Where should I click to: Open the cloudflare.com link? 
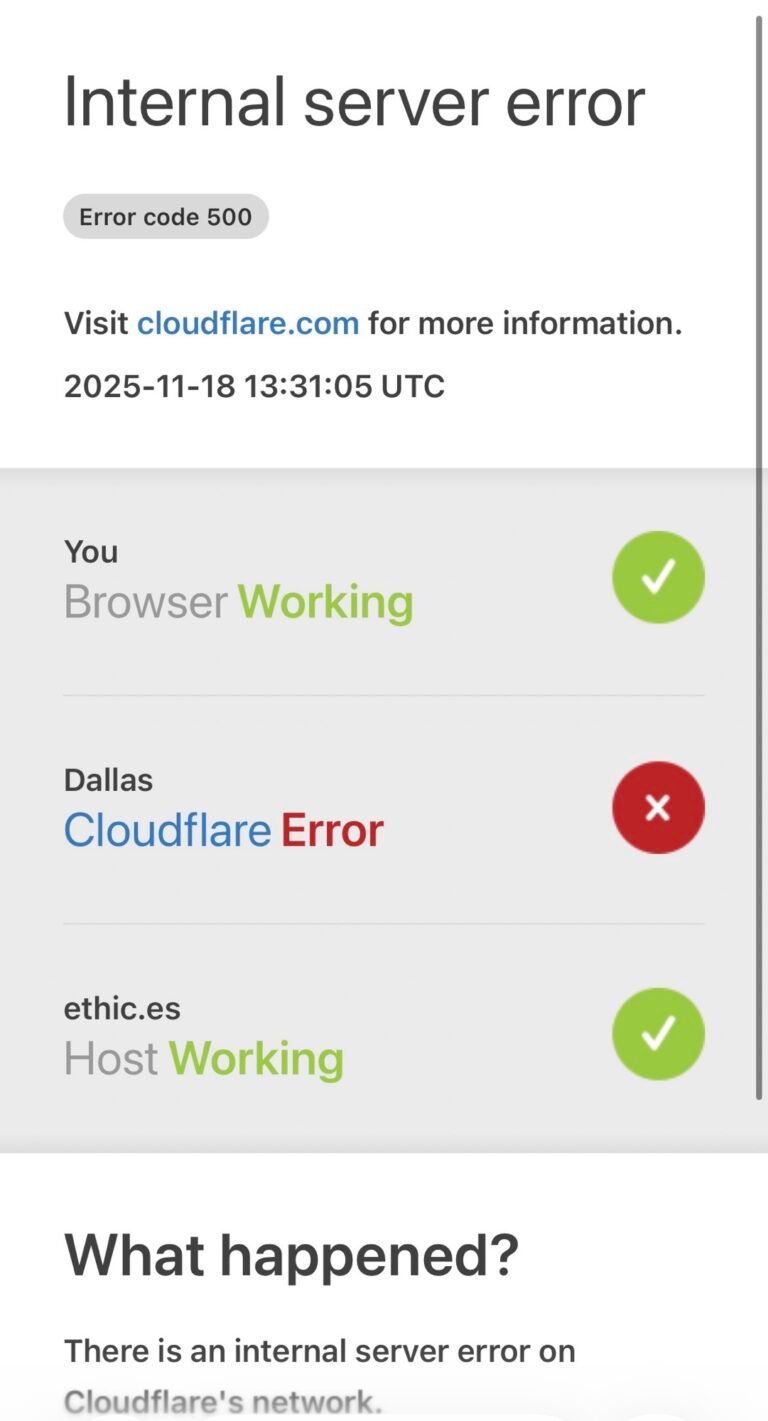click(247, 322)
